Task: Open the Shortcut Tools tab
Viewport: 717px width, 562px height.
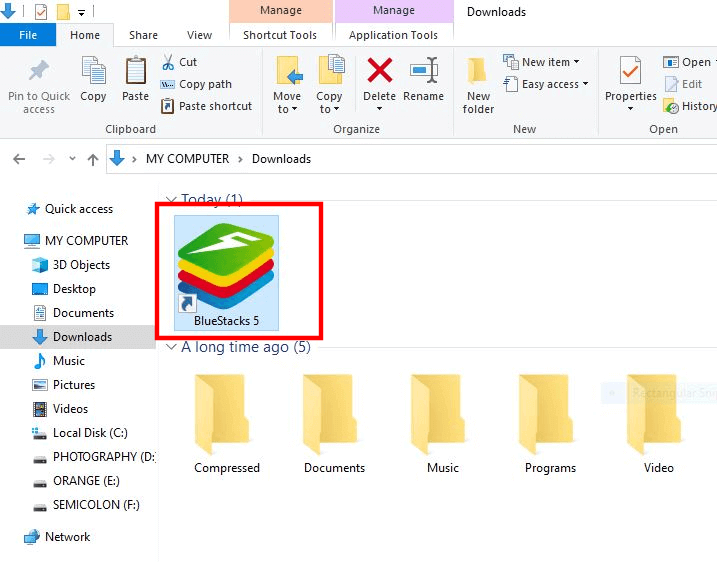Action: coord(280,35)
